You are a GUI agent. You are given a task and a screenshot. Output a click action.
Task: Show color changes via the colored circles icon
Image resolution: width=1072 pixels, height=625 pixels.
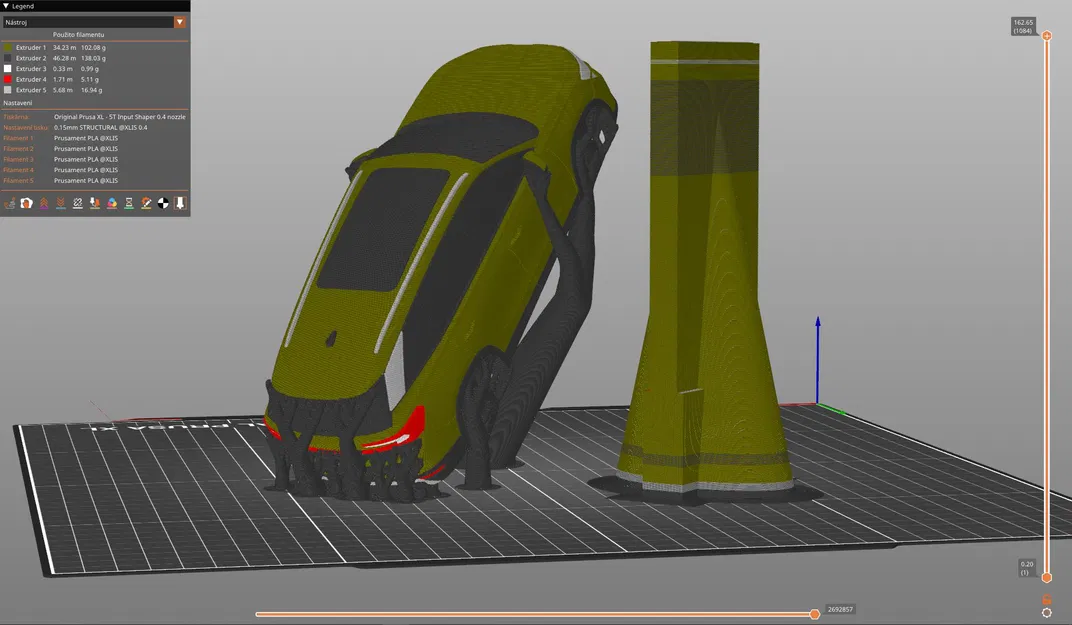111,203
